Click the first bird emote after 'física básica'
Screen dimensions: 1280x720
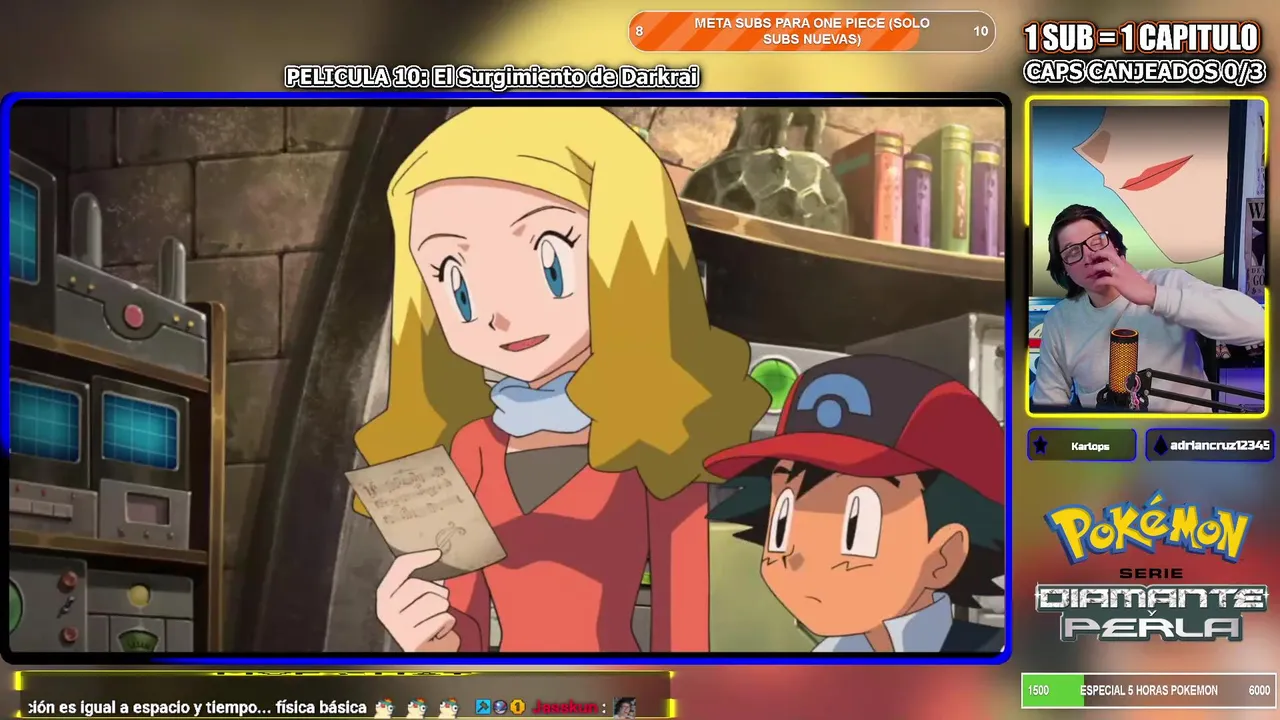384,707
